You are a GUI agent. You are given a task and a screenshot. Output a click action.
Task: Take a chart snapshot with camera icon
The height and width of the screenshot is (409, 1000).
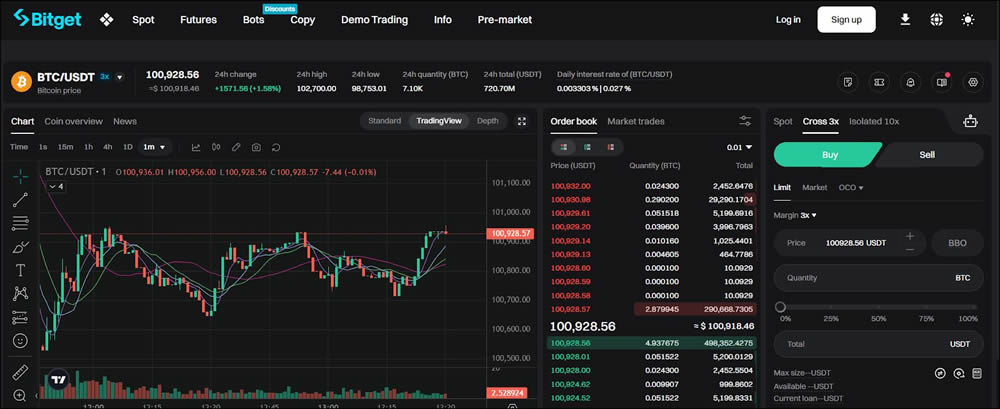click(257, 147)
